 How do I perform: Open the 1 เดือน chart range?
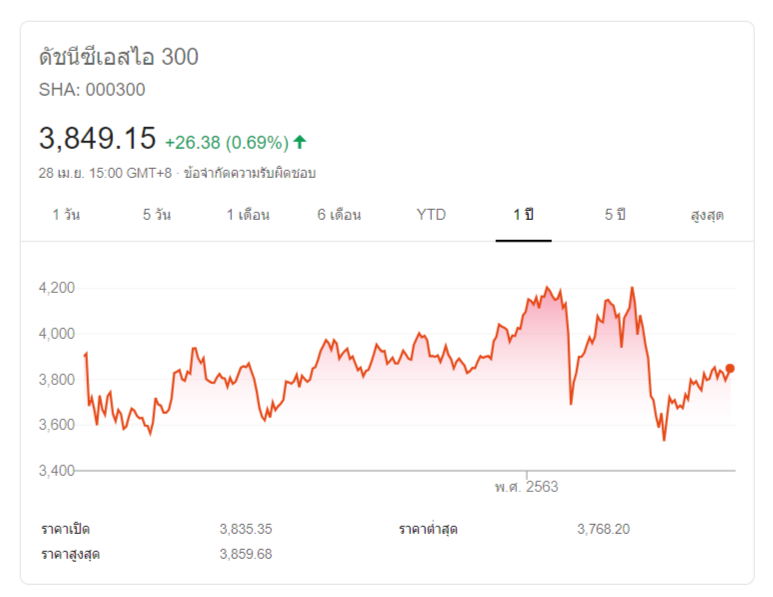(248, 215)
